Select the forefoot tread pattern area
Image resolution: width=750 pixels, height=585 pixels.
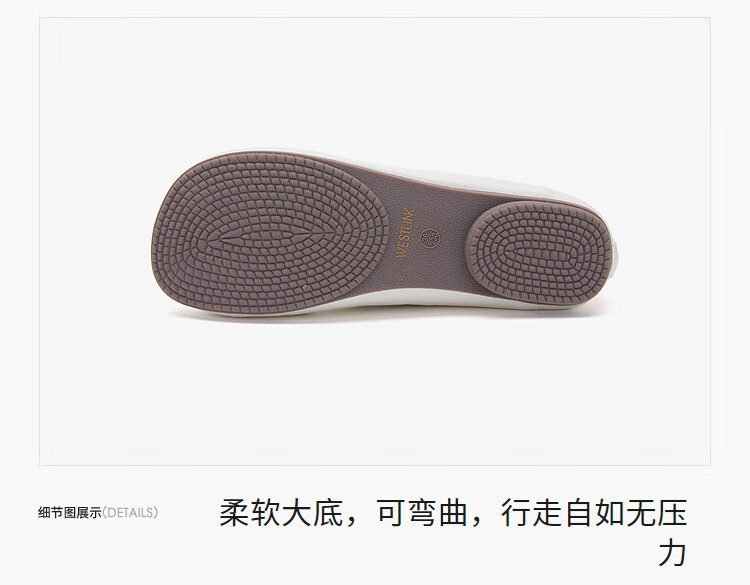click(270, 234)
